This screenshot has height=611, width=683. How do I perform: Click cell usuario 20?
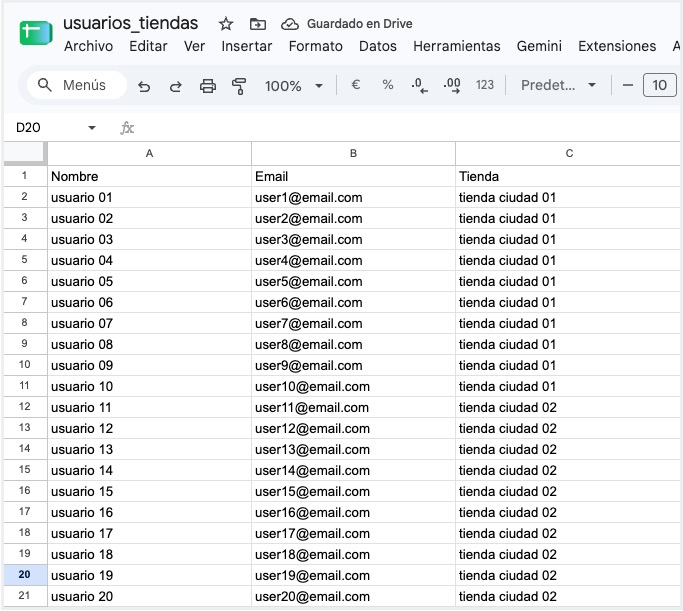click(x=149, y=596)
